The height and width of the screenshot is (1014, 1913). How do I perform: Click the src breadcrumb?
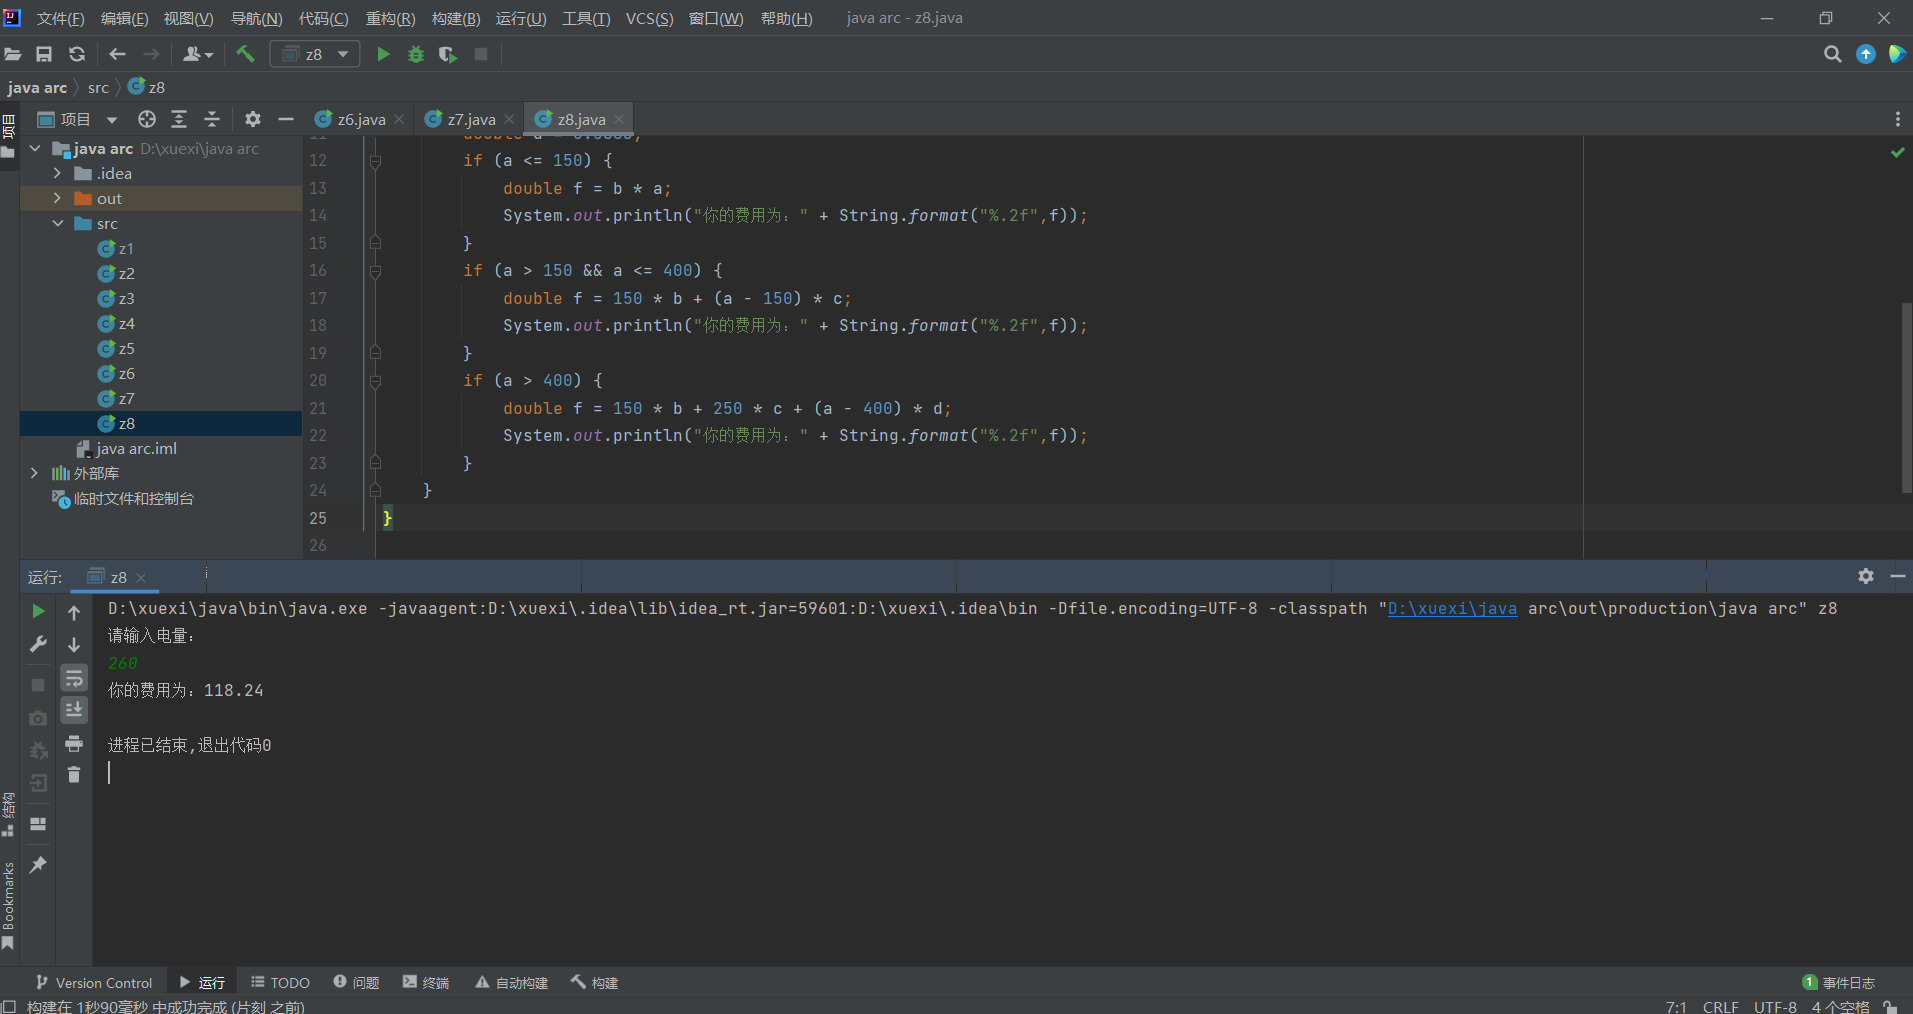point(98,88)
